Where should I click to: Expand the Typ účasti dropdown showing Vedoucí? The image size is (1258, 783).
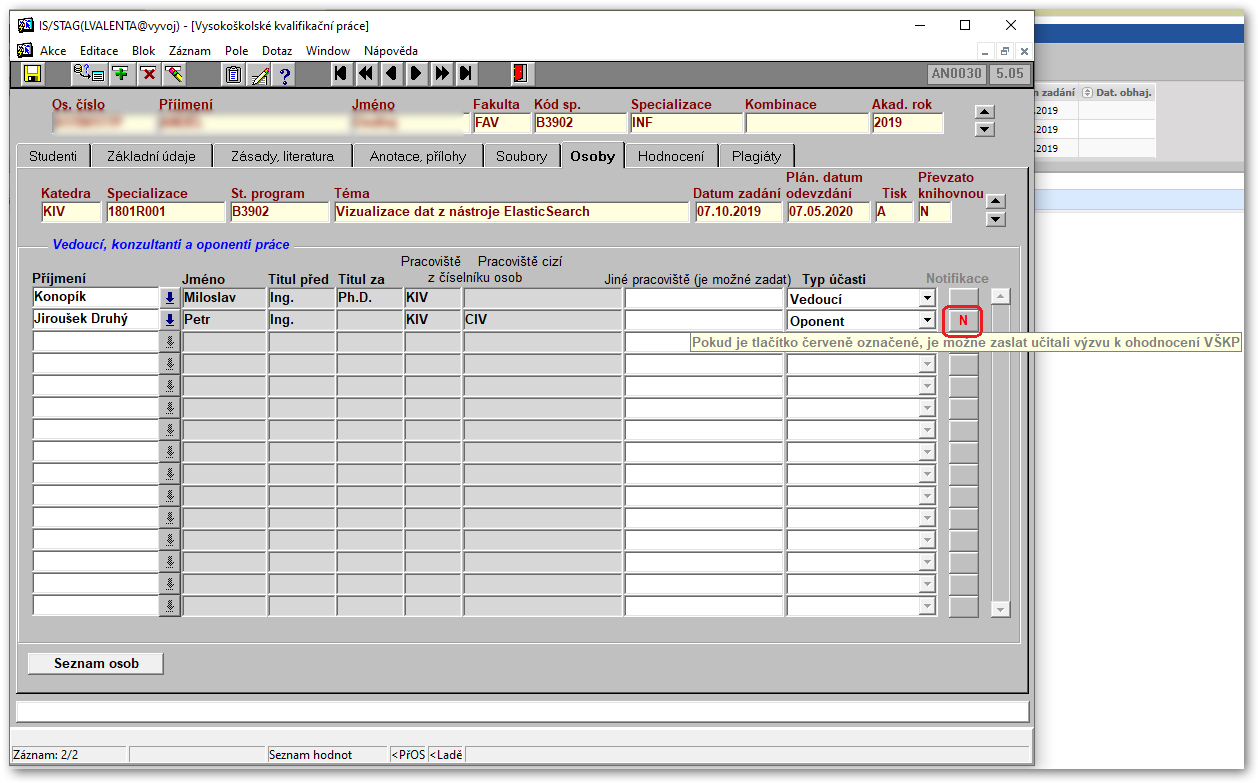(927, 298)
